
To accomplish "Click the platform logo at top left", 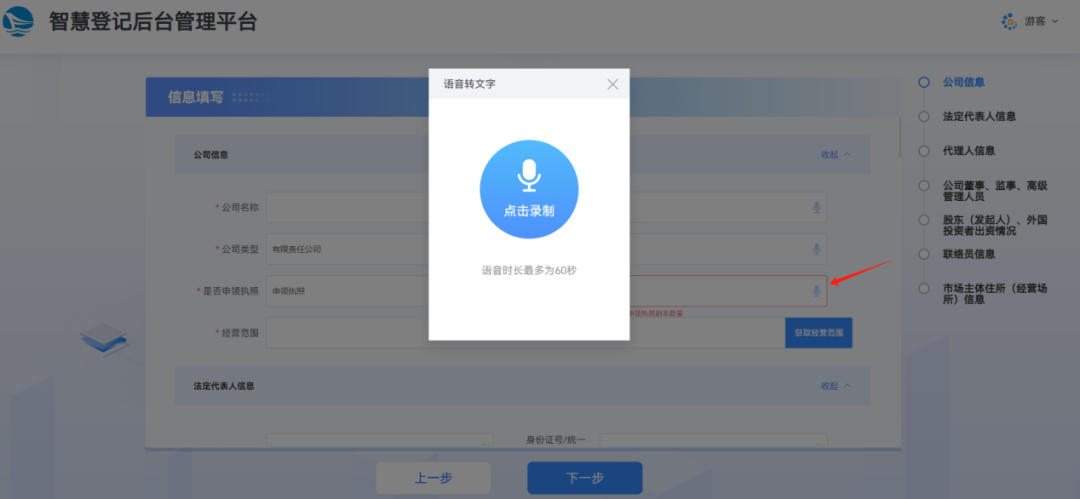I will coord(20,21).
